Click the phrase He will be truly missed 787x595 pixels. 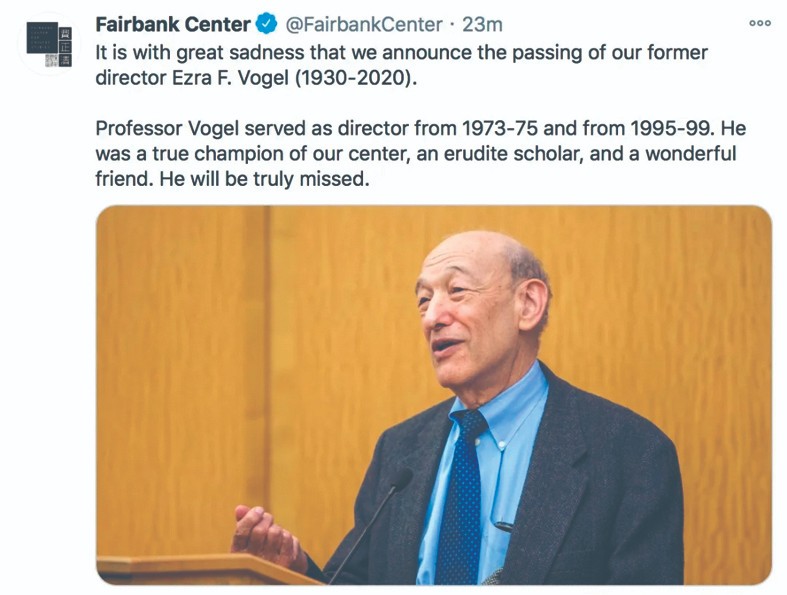pos(265,179)
